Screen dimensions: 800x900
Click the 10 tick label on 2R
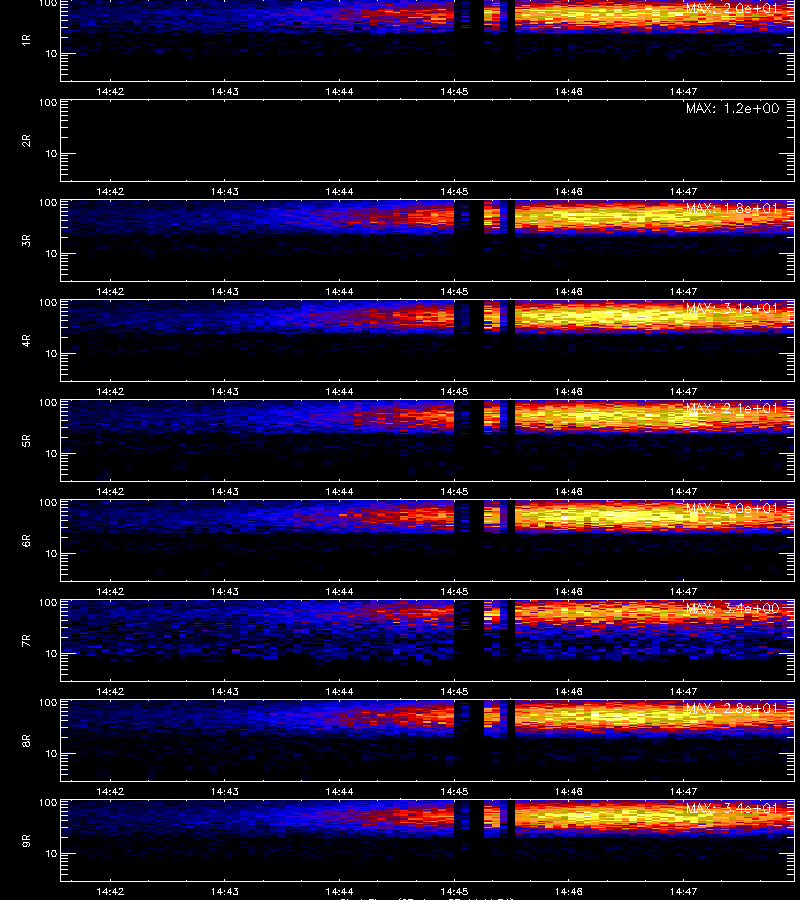click(x=51, y=153)
